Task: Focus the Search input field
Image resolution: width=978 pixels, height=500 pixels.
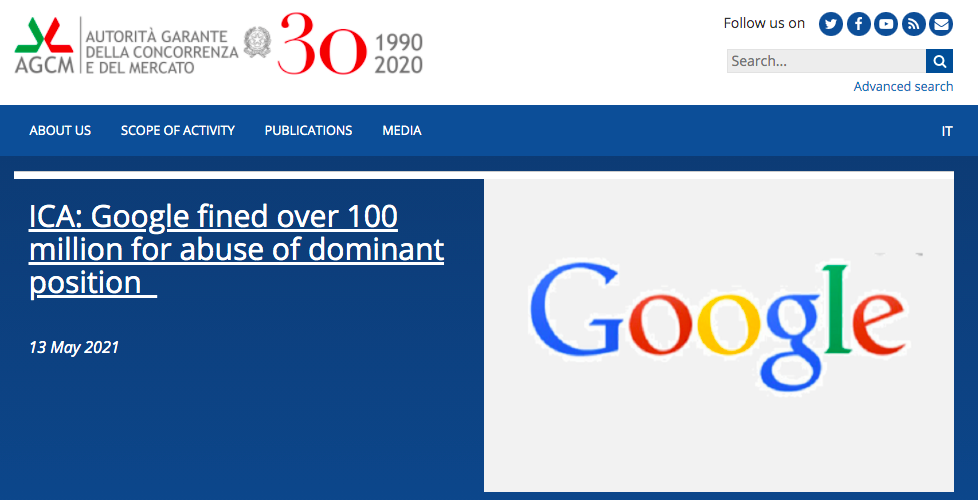Action: tap(826, 61)
